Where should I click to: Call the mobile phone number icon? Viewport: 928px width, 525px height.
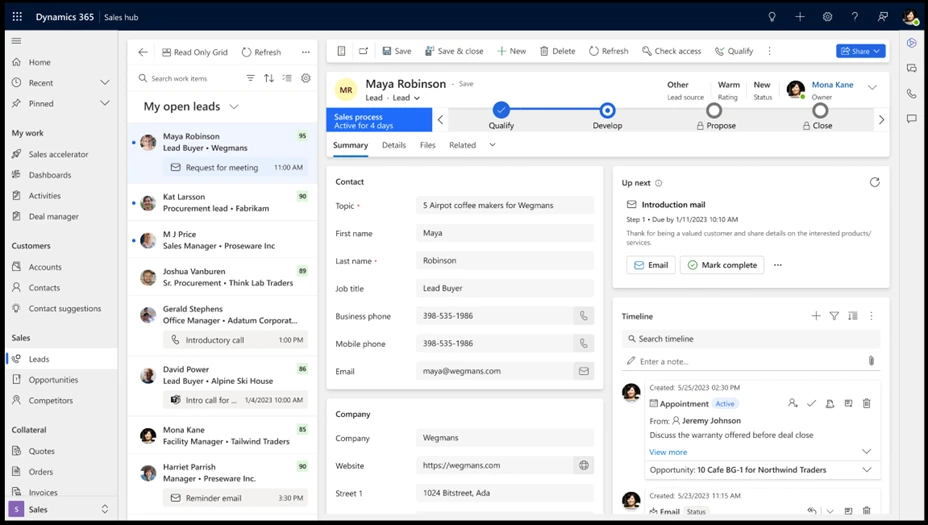click(x=584, y=343)
